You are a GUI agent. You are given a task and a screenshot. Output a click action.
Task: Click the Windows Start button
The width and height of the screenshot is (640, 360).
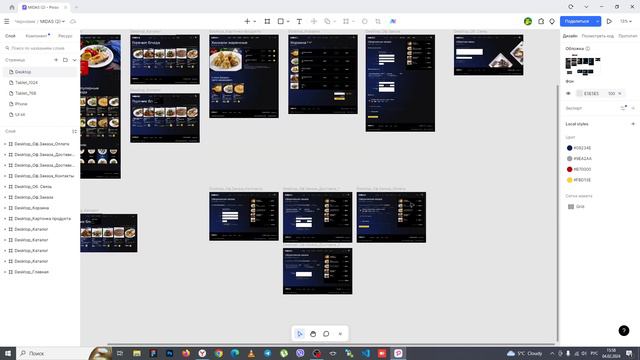pos(8,353)
